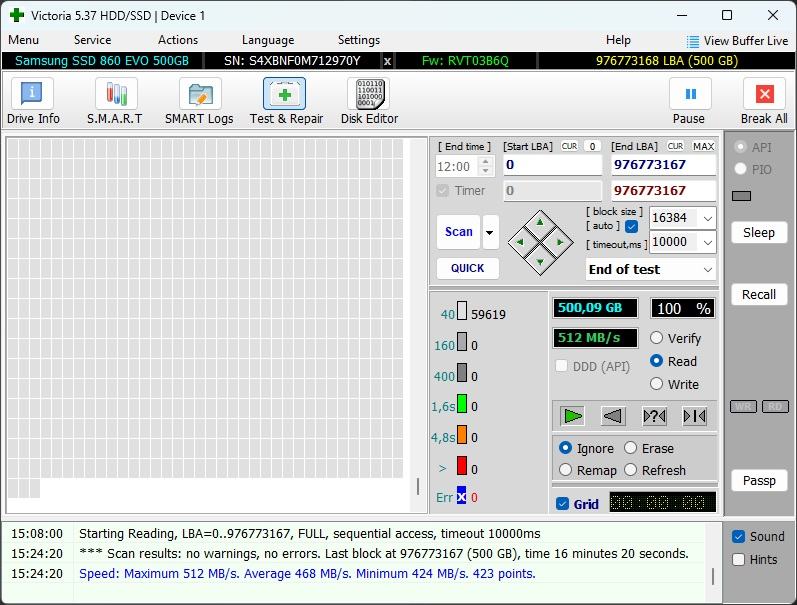Image resolution: width=797 pixels, height=605 pixels.
Task: Open the Help menu
Action: pyautogui.click(x=618, y=40)
